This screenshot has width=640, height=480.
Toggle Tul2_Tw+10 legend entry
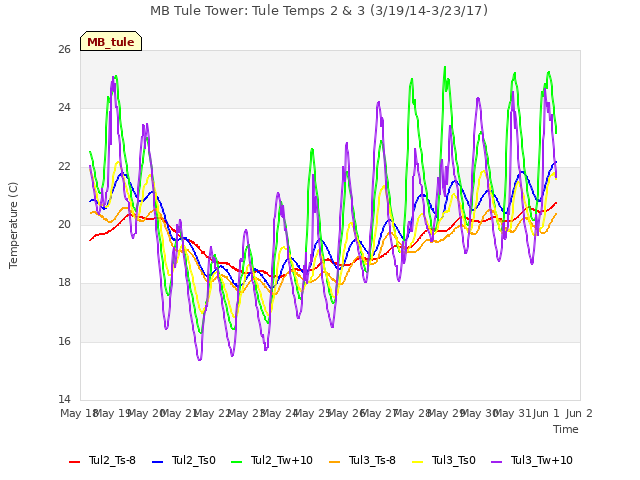pos(272,460)
